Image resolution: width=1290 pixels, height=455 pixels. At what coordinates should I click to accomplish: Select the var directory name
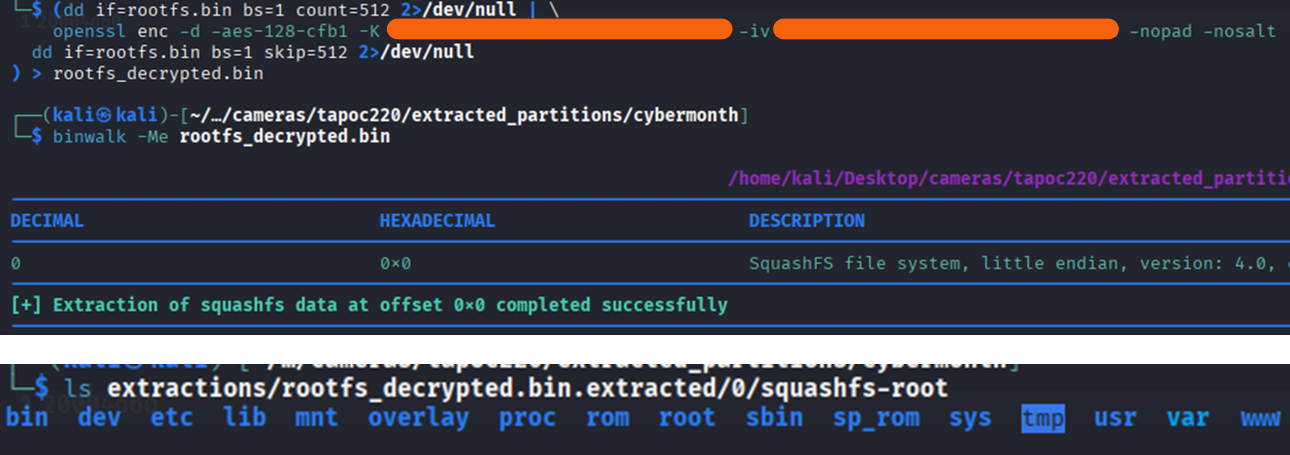point(1187,418)
